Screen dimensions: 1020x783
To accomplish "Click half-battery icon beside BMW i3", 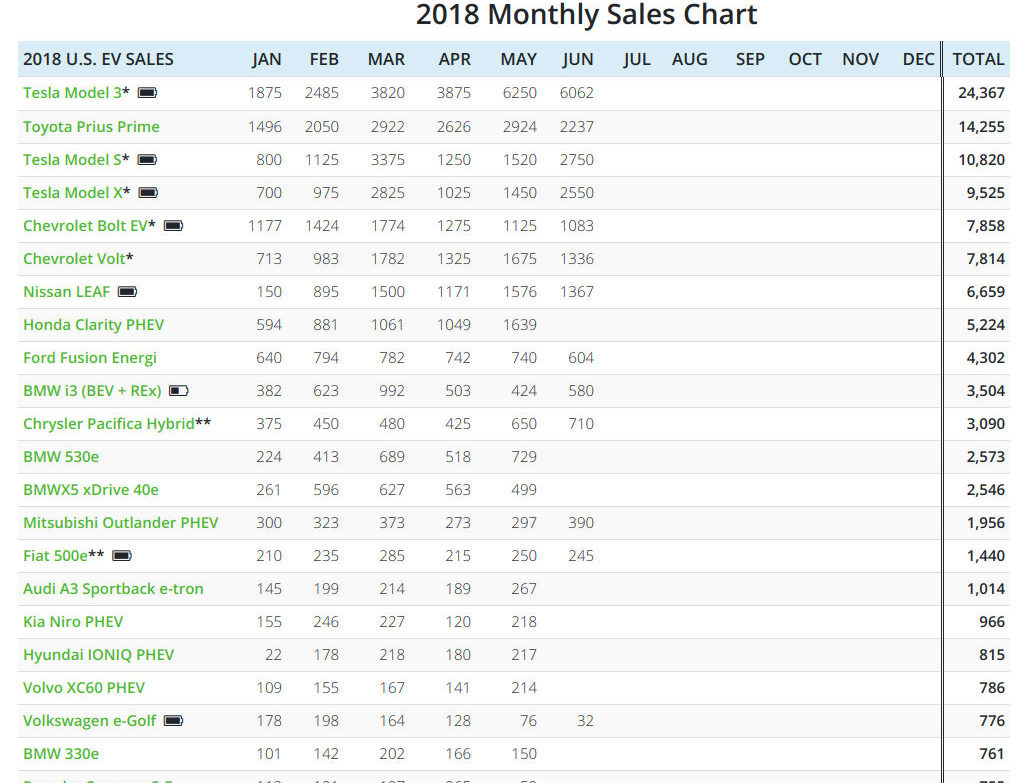I will coord(179,391).
